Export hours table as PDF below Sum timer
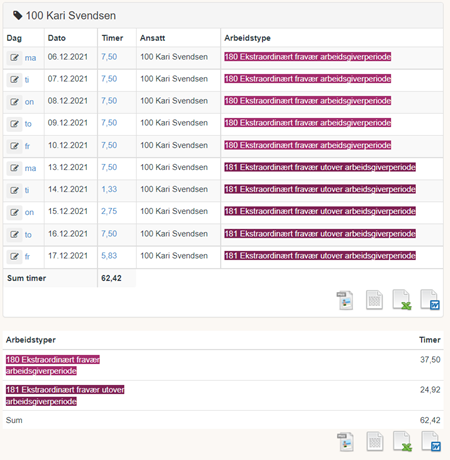This screenshot has width=450, height=460. pos(345,300)
